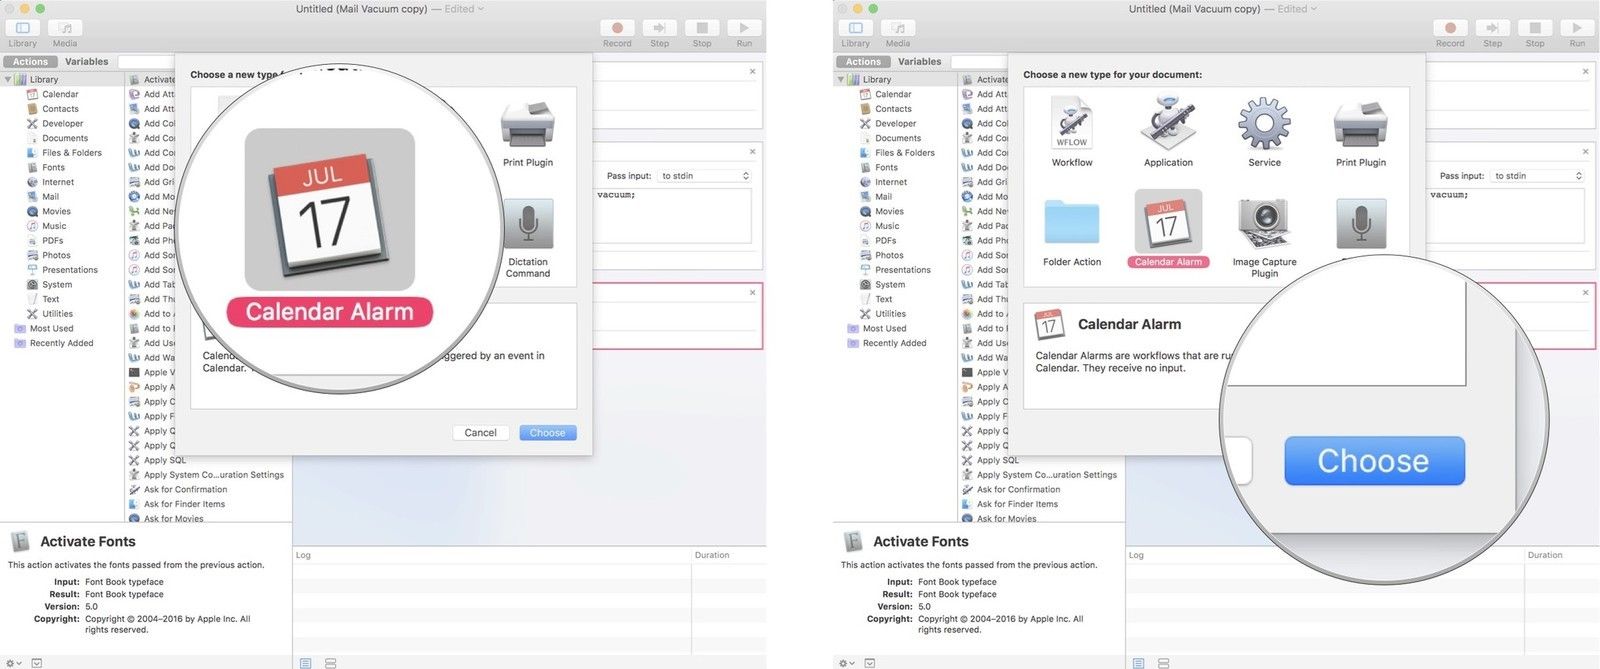The height and width of the screenshot is (669, 1600).
Task: Click the Record button in the left toolbar
Action: click(x=617, y=28)
